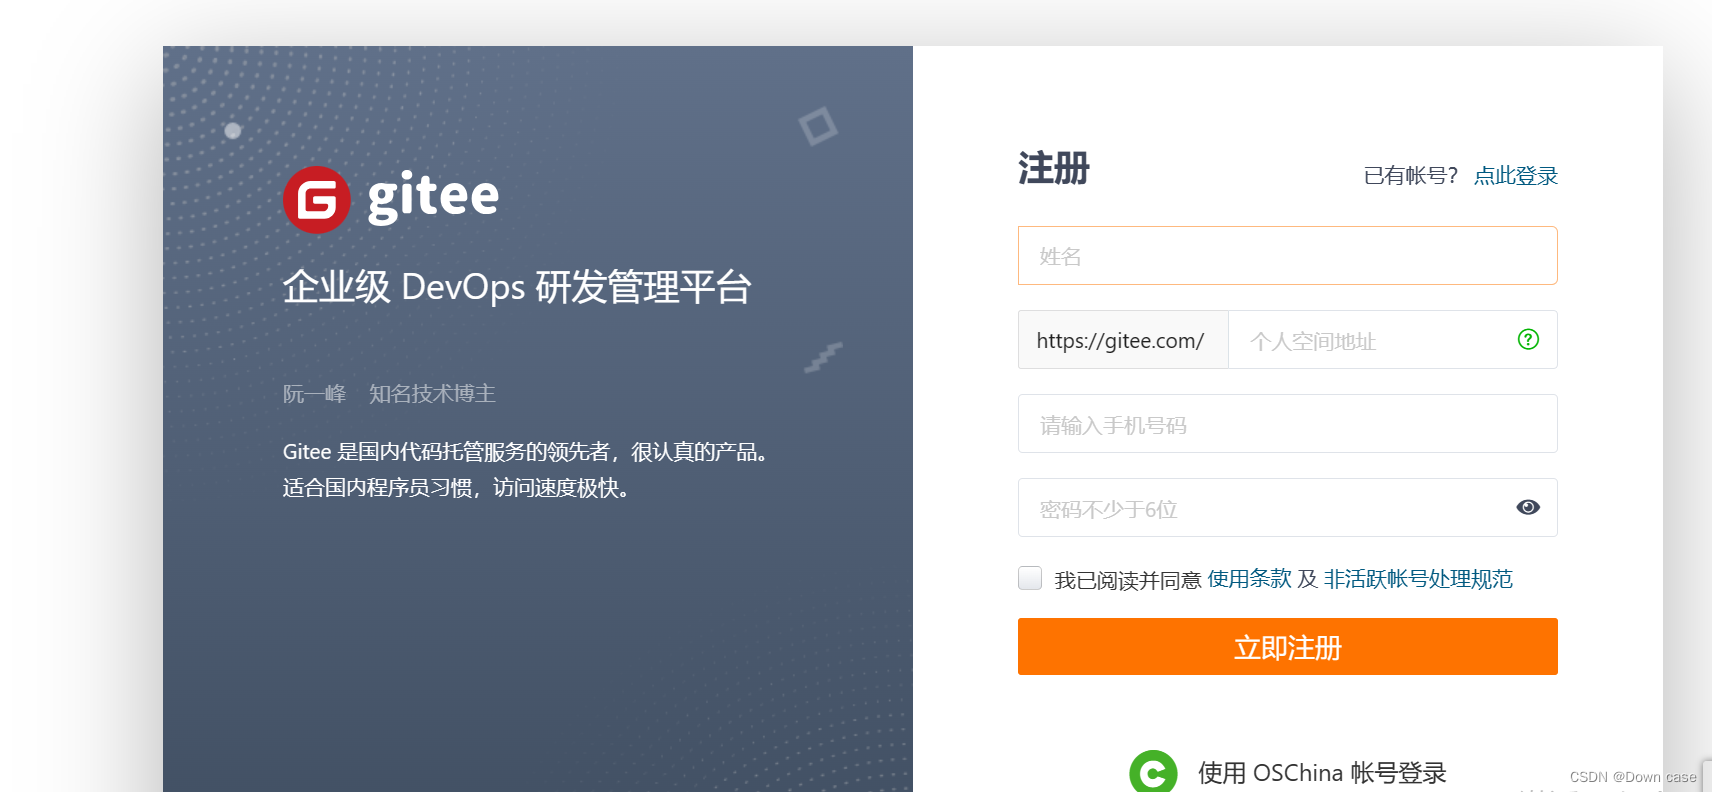The height and width of the screenshot is (792, 1712).
Task: Open the 点此登录 login link
Action: (x=1516, y=176)
